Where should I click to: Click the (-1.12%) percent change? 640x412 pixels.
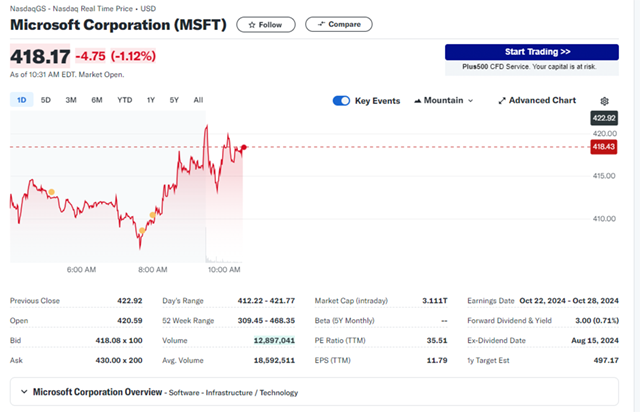pos(133,56)
